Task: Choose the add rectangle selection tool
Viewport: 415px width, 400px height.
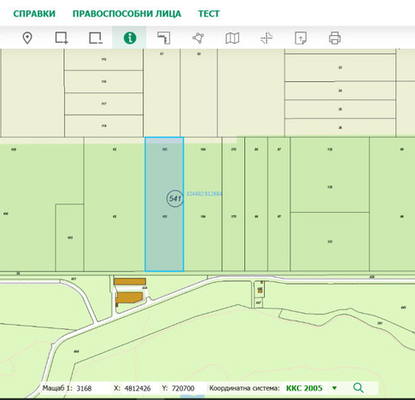Action: (61, 38)
